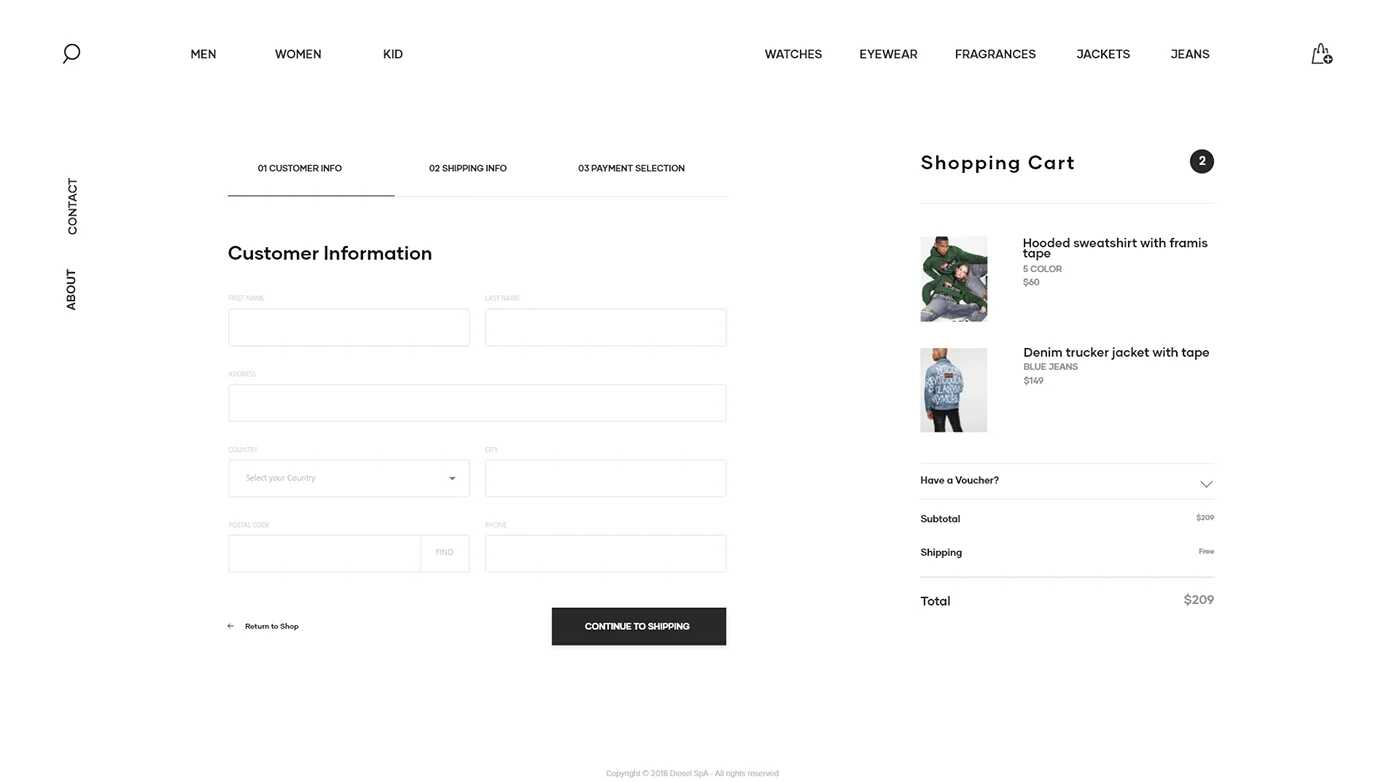1400x782 pixels.
Task: Click the vertical Contact link
Action: [x=72, y=206]
